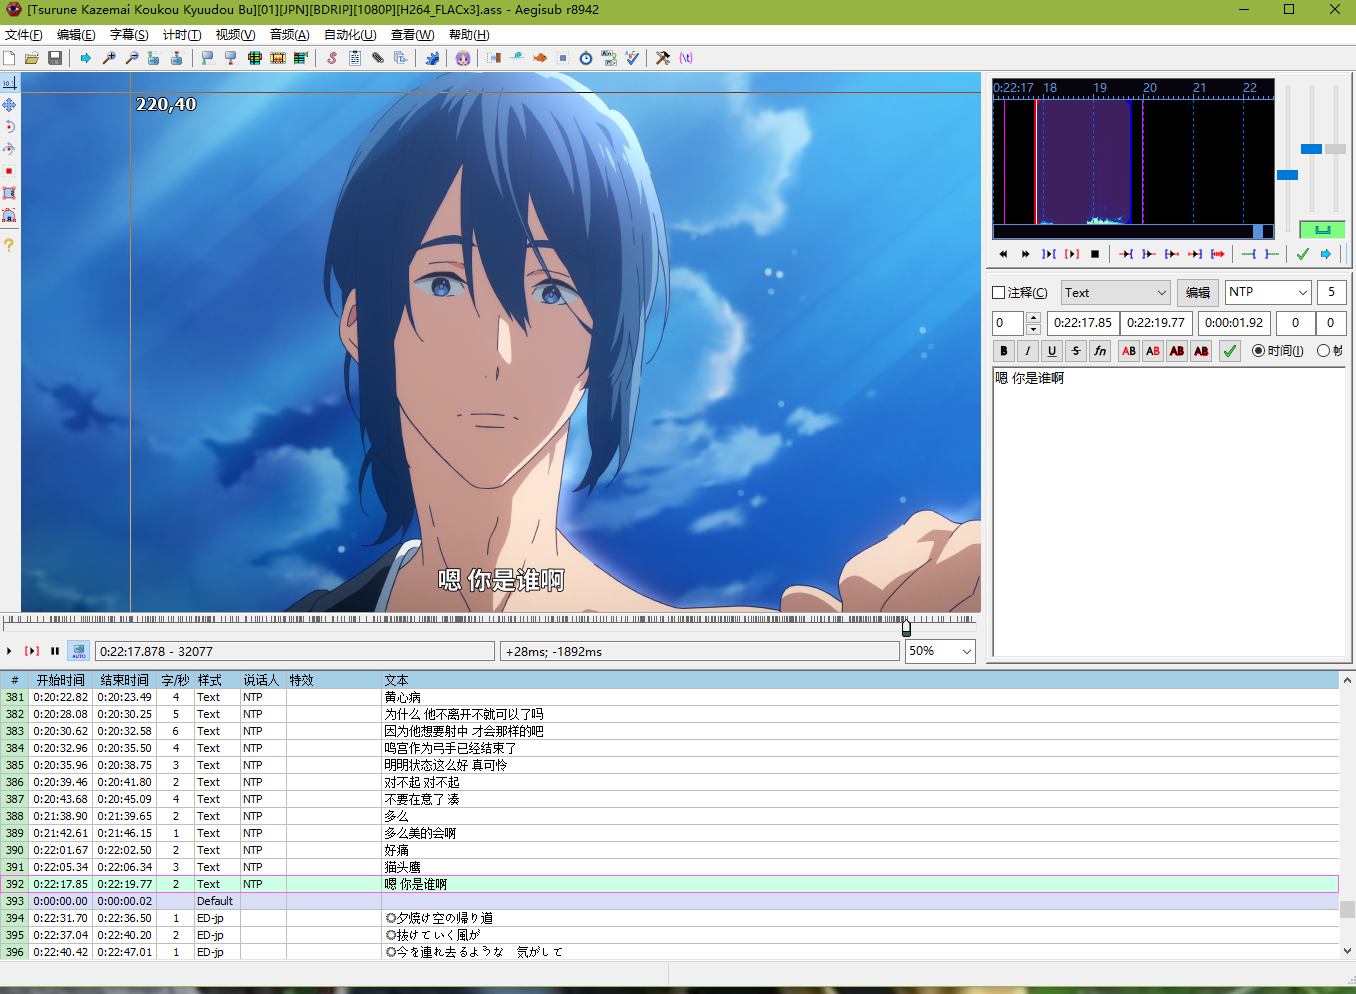This screenshot has height=994, width=1356.
Task: Select the Rectangle clip tool
Action: coord(9,193)
